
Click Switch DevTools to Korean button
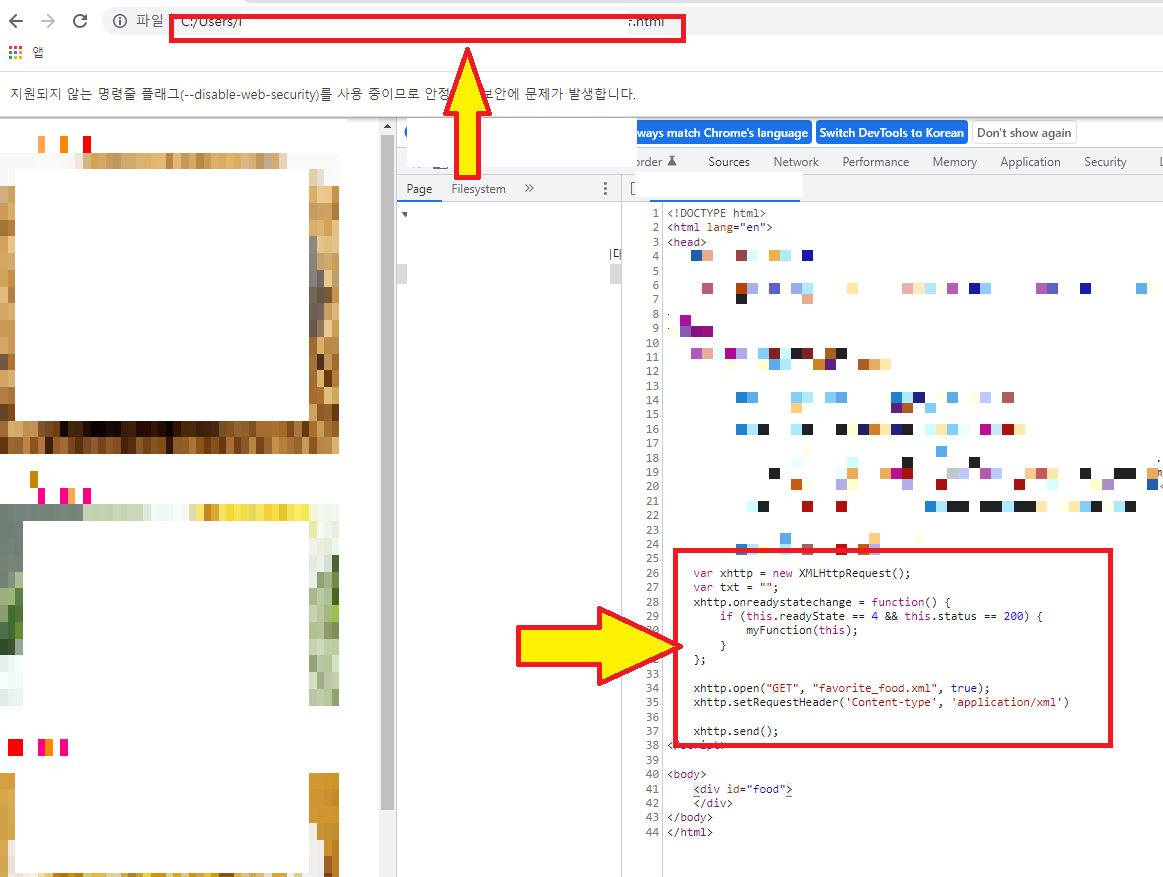(x=892, y=133)
